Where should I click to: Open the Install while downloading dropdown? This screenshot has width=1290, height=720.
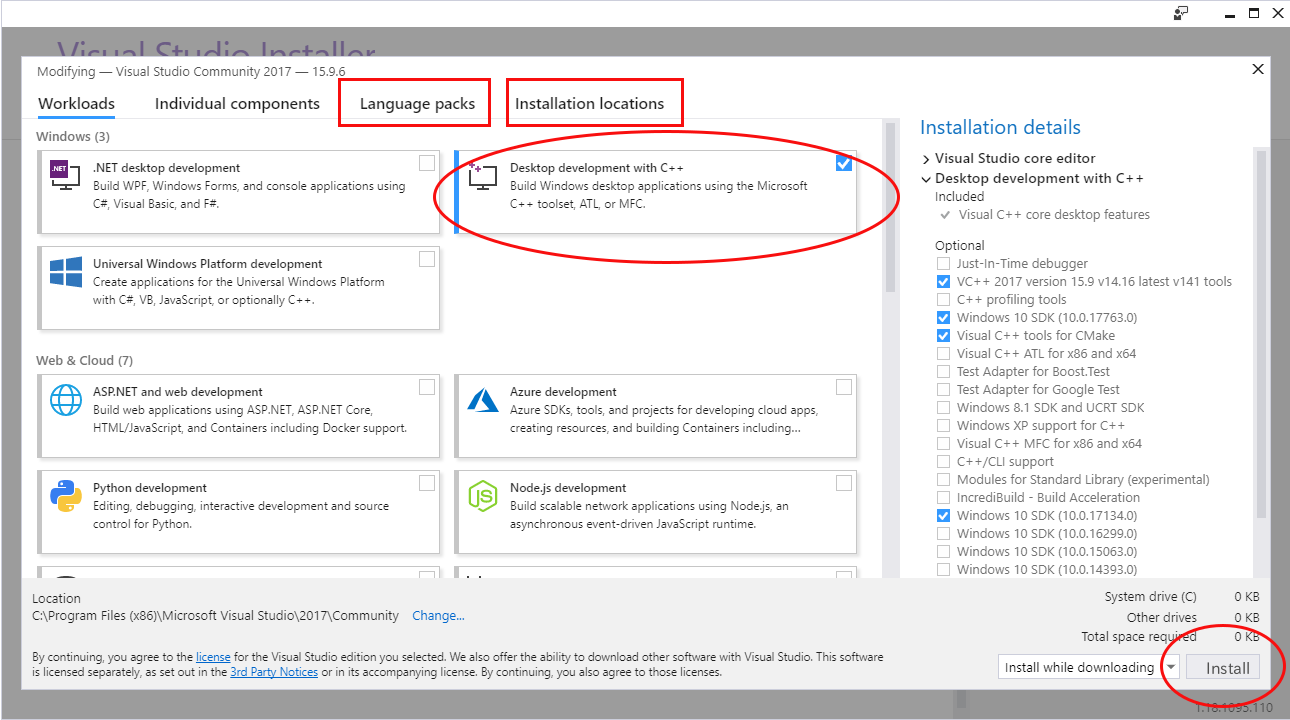coord(1170,667)
